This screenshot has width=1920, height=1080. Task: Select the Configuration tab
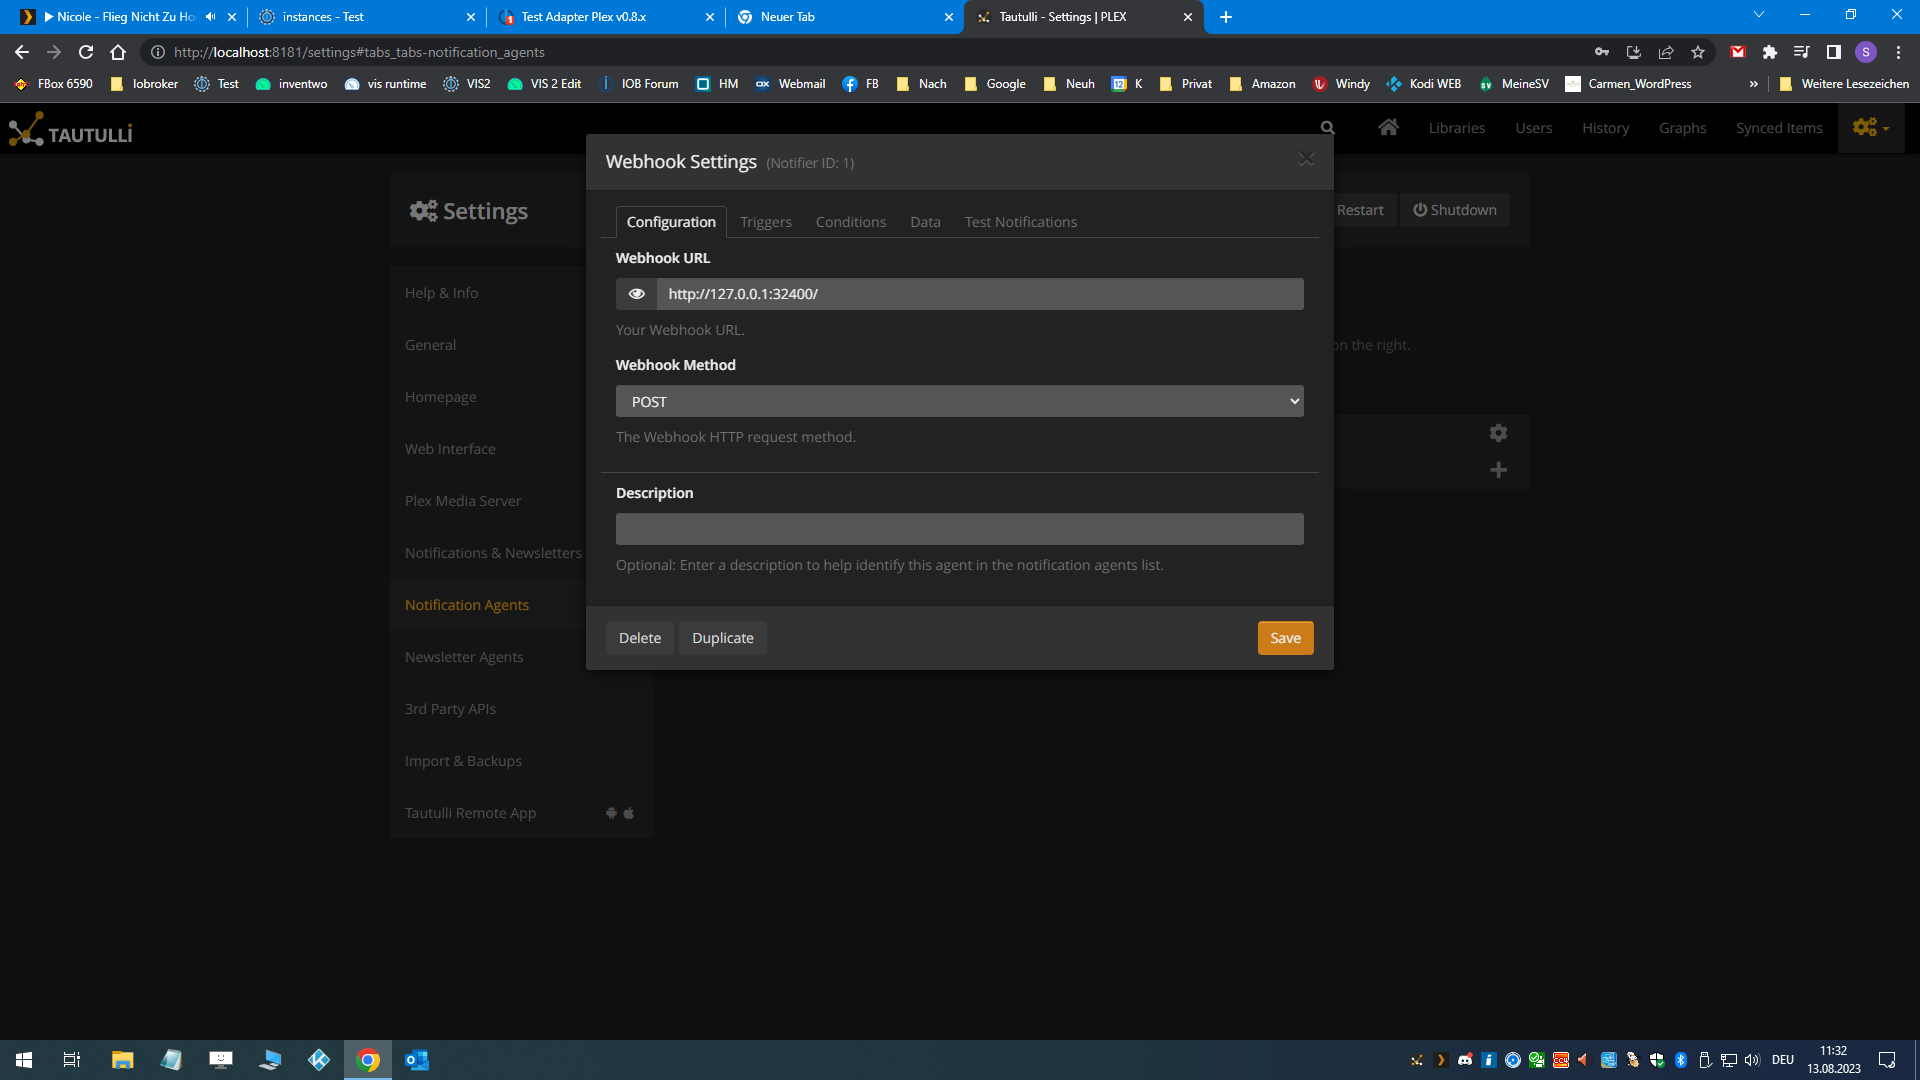coord(671,222)
